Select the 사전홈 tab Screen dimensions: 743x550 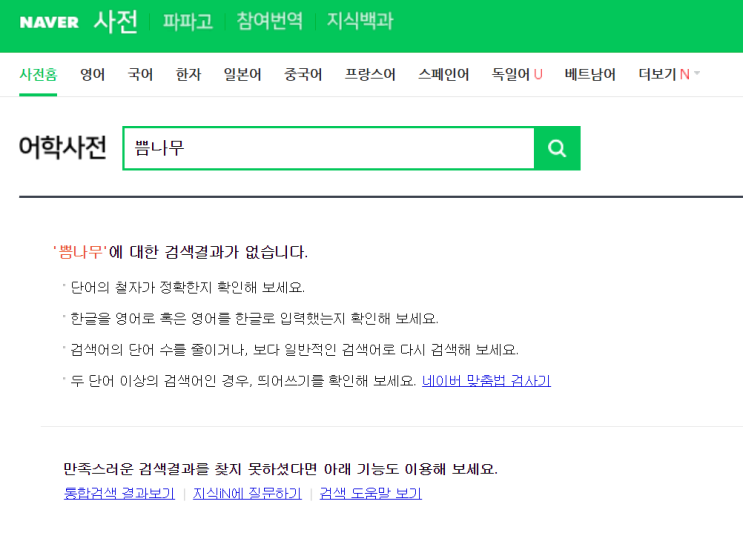pyautogui.click(x=38, y=74)
